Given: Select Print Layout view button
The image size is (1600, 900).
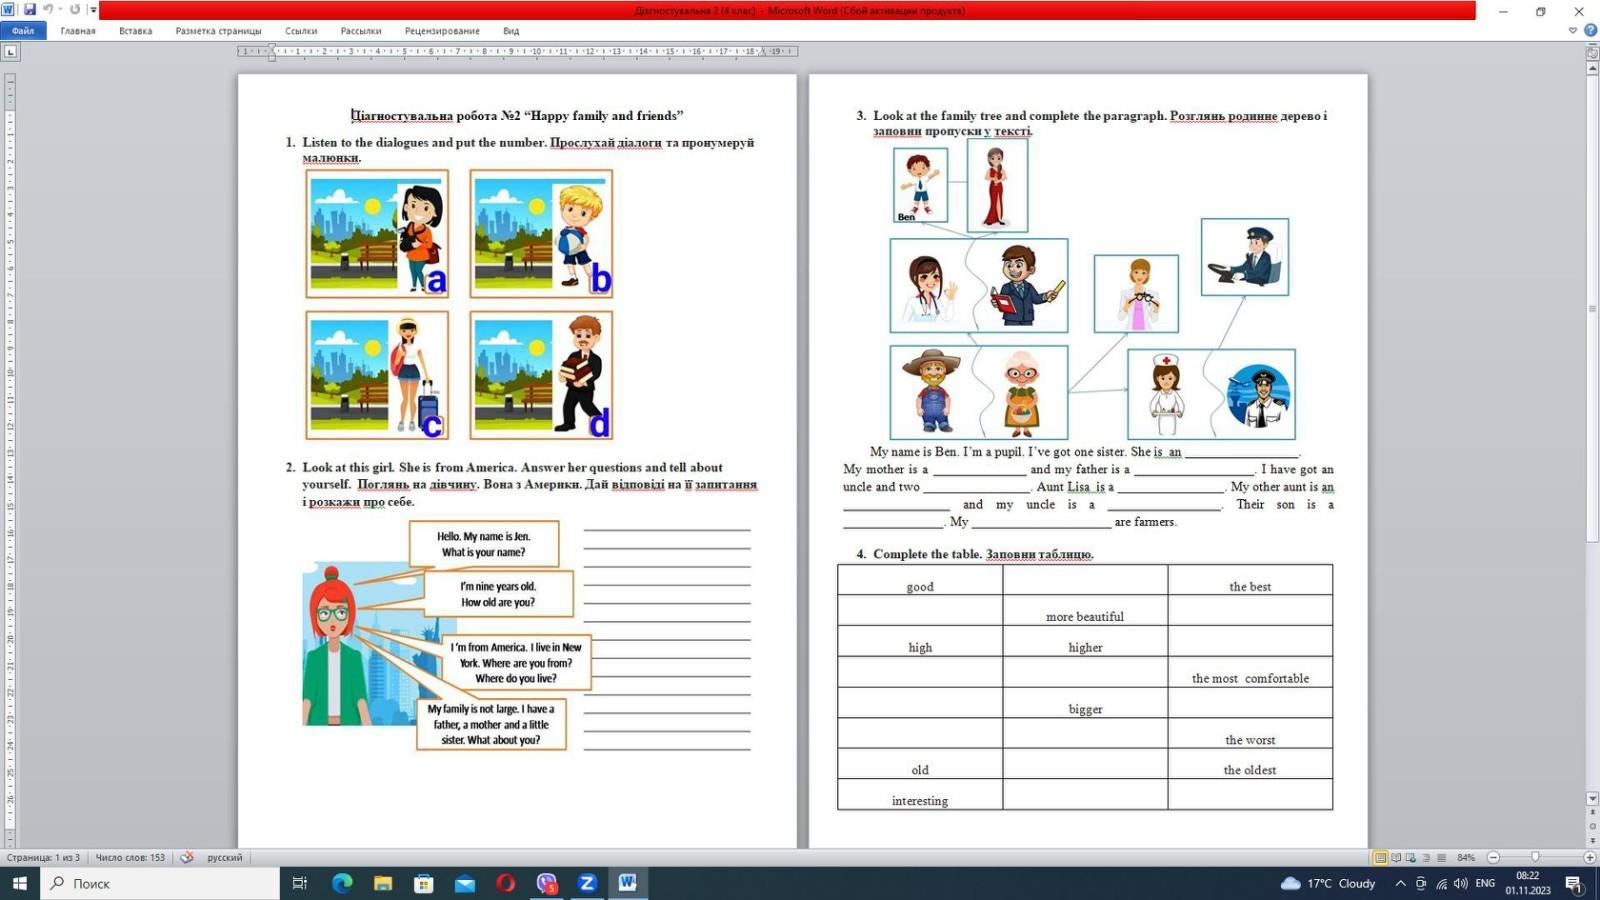Looking at the screenshot, I should pos(1381,858).
